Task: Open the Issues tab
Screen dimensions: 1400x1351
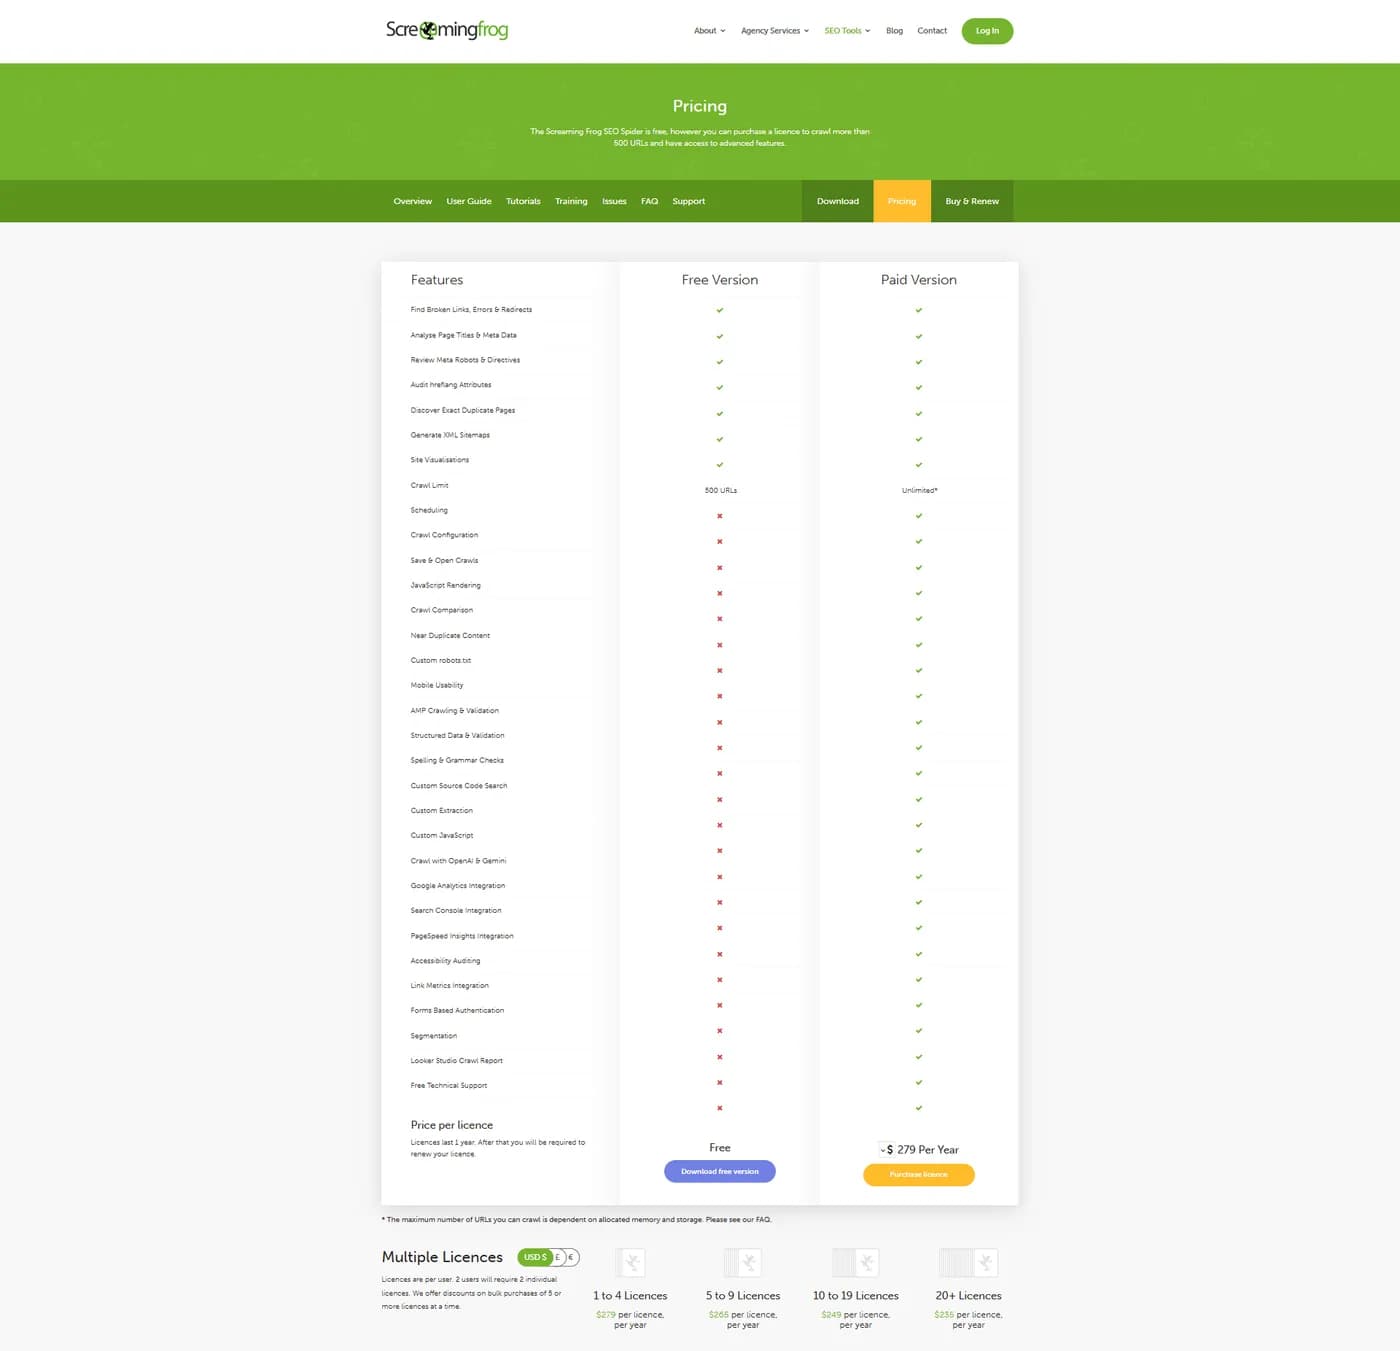Action: (614, 201)
